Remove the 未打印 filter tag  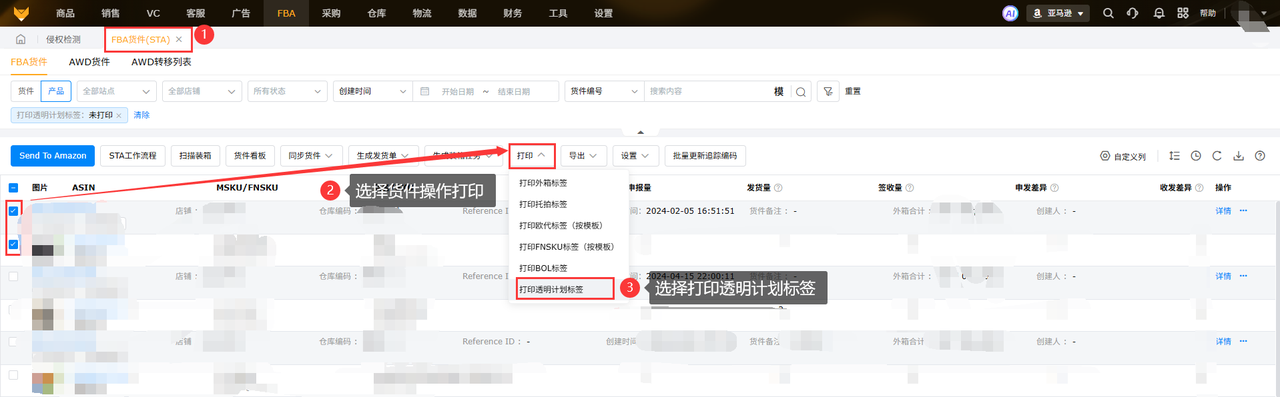click(x=119, y=115)
